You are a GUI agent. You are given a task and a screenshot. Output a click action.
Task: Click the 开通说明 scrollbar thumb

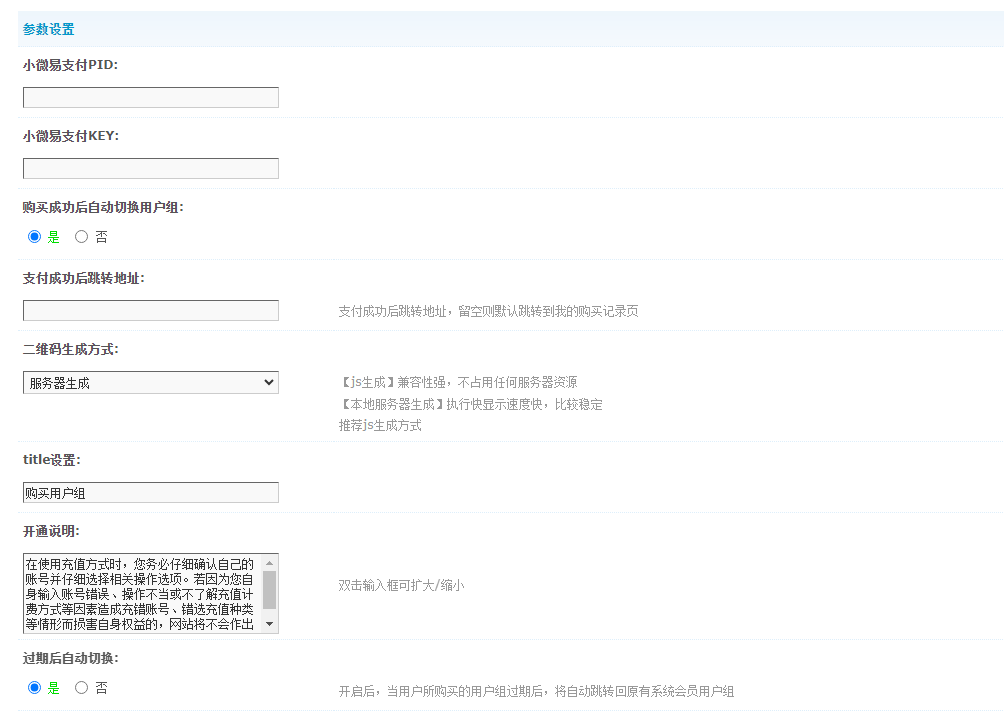270,590
